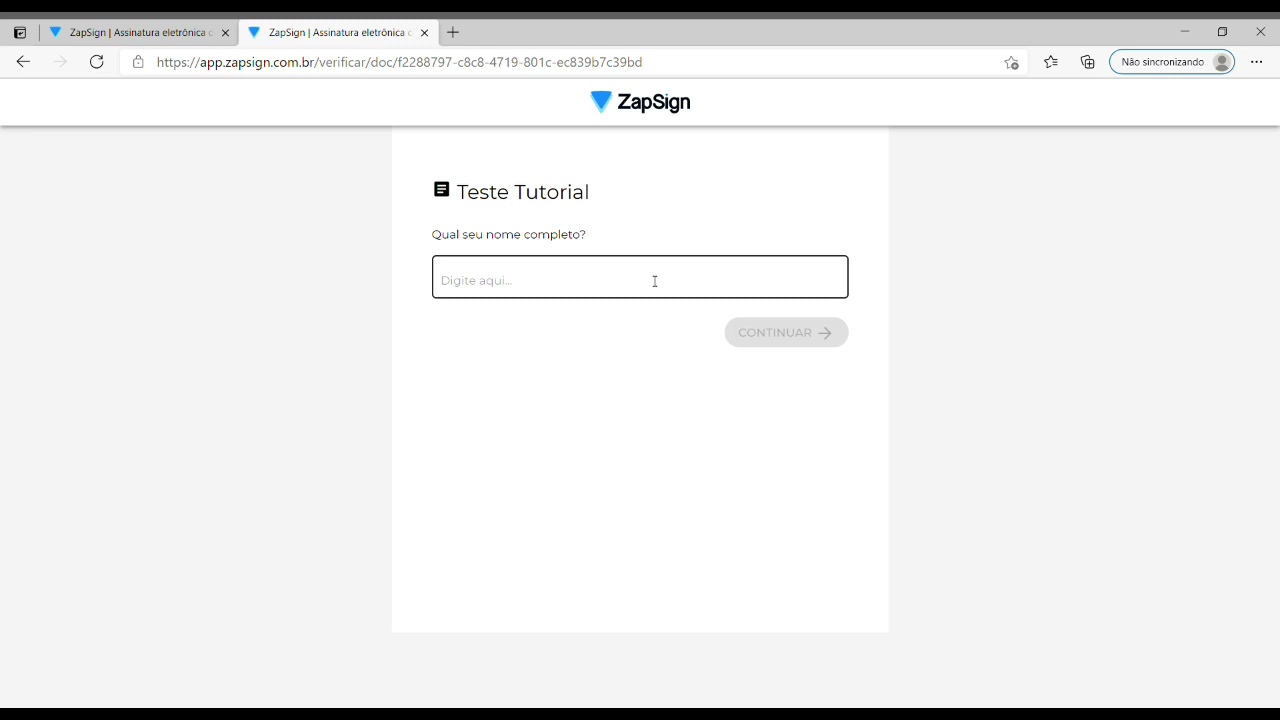The width and height of the screenshot is (1280, 720).
Task: Click the padlock site info icon
Action: pos(138,62)
